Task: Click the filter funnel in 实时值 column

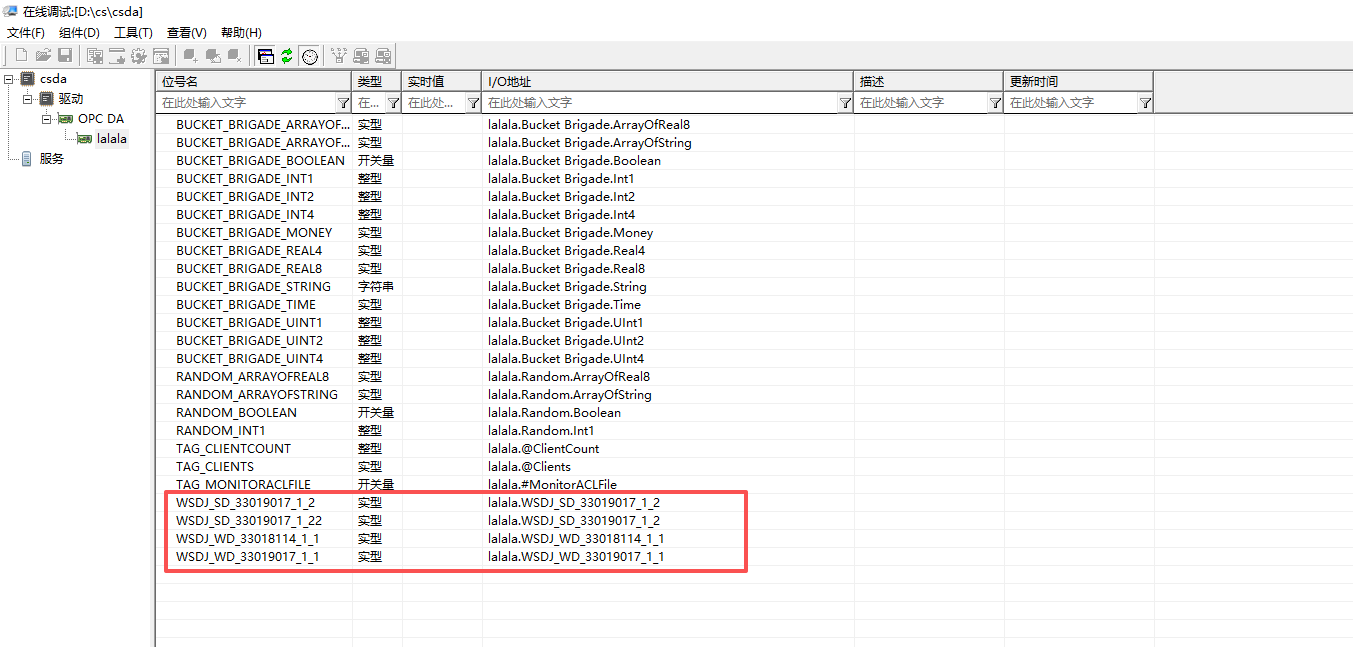Action: pyautogui.click(x=473, y=103)
